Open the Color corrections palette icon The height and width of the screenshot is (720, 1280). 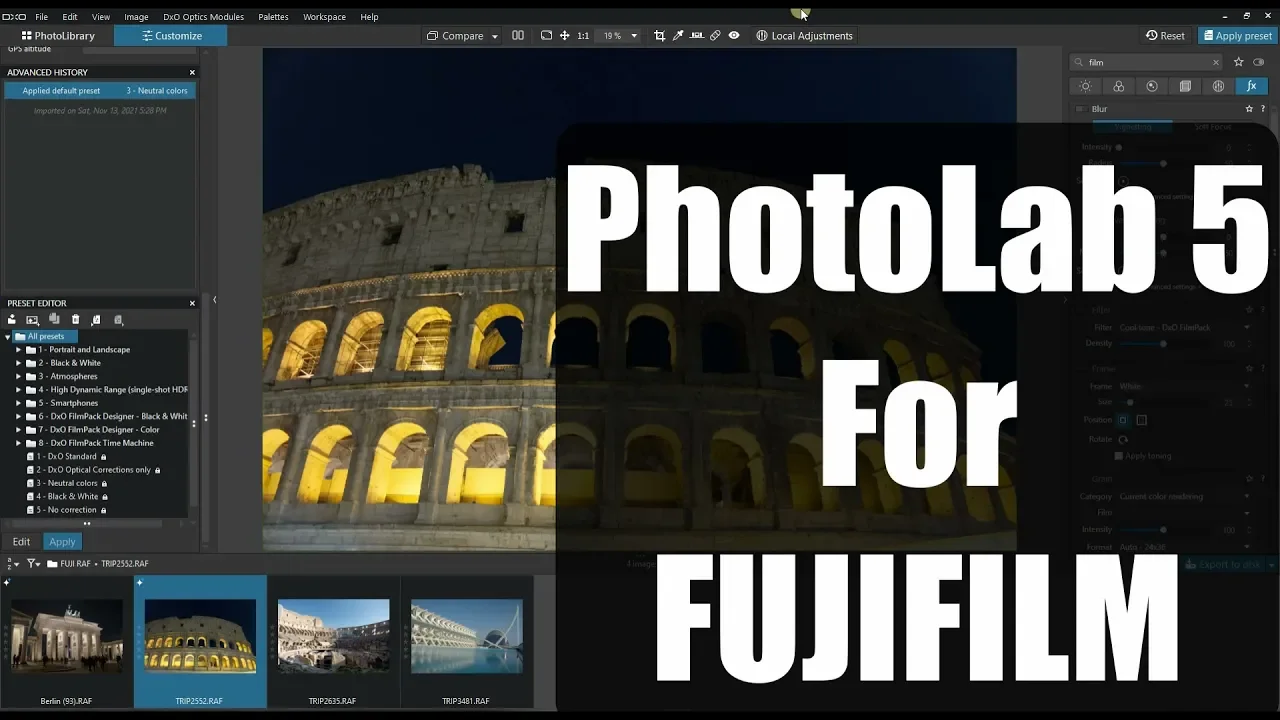(1118, 86)
